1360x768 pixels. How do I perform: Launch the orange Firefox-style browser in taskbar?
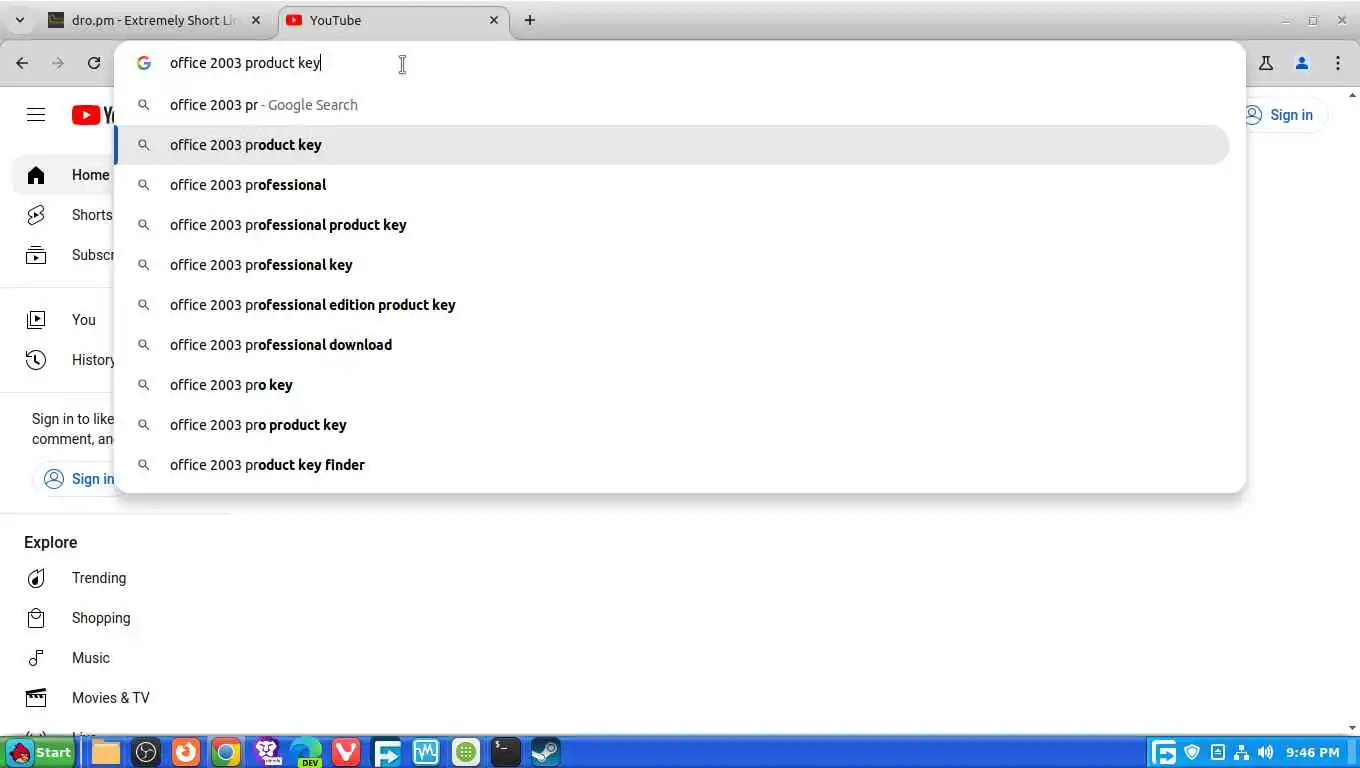tap(186, 752)
